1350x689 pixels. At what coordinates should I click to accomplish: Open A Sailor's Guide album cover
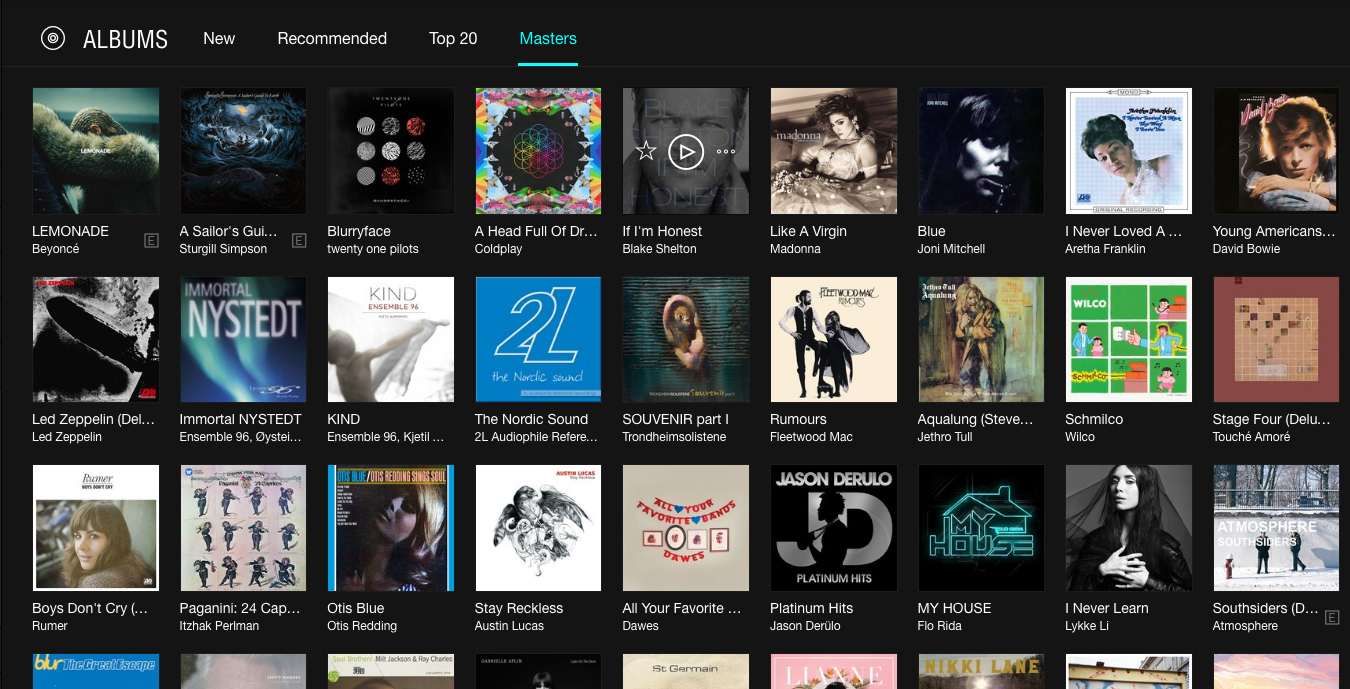pyautogui.click(x=243, y=151)
